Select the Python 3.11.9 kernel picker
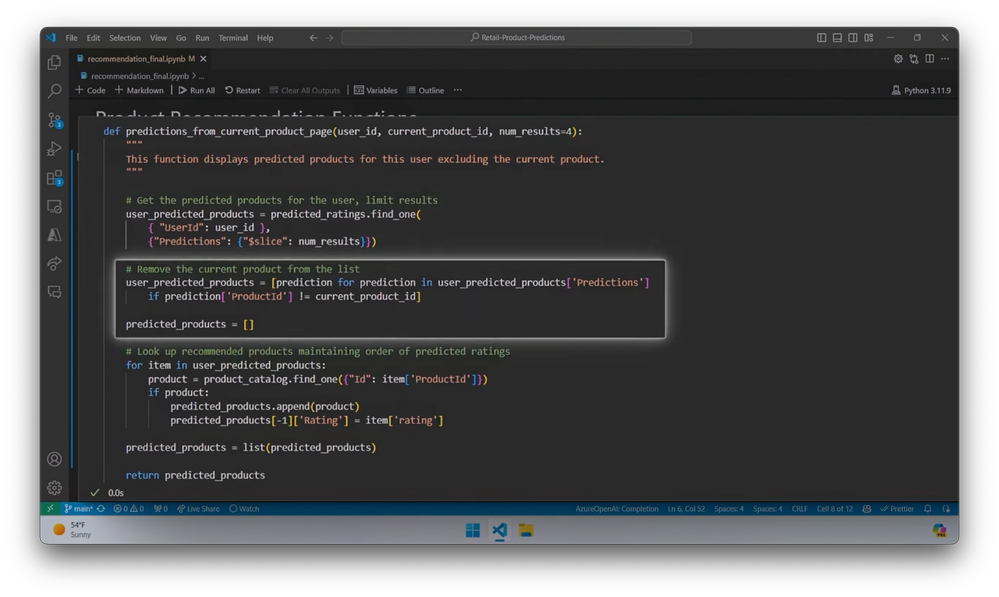 921,90
